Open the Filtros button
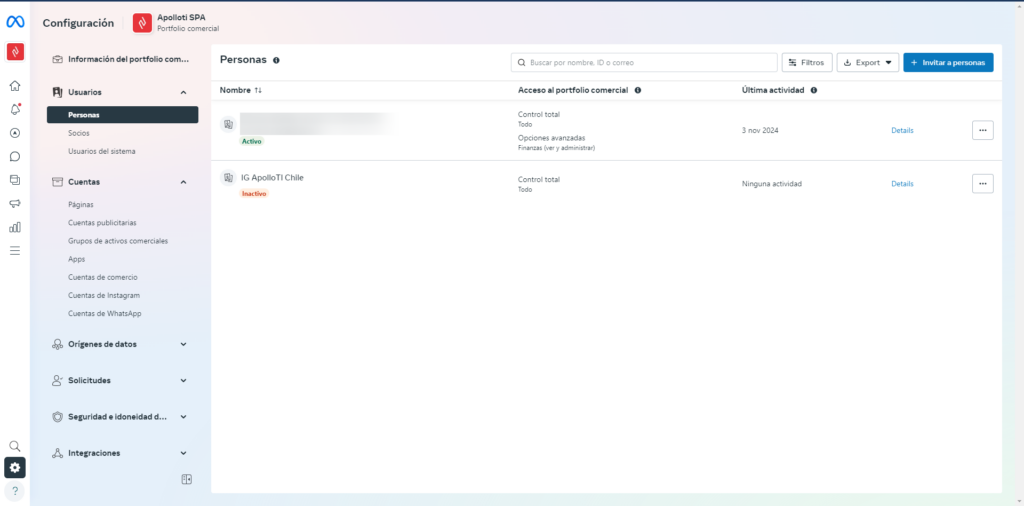The image size is (1024, 506). 806,62
